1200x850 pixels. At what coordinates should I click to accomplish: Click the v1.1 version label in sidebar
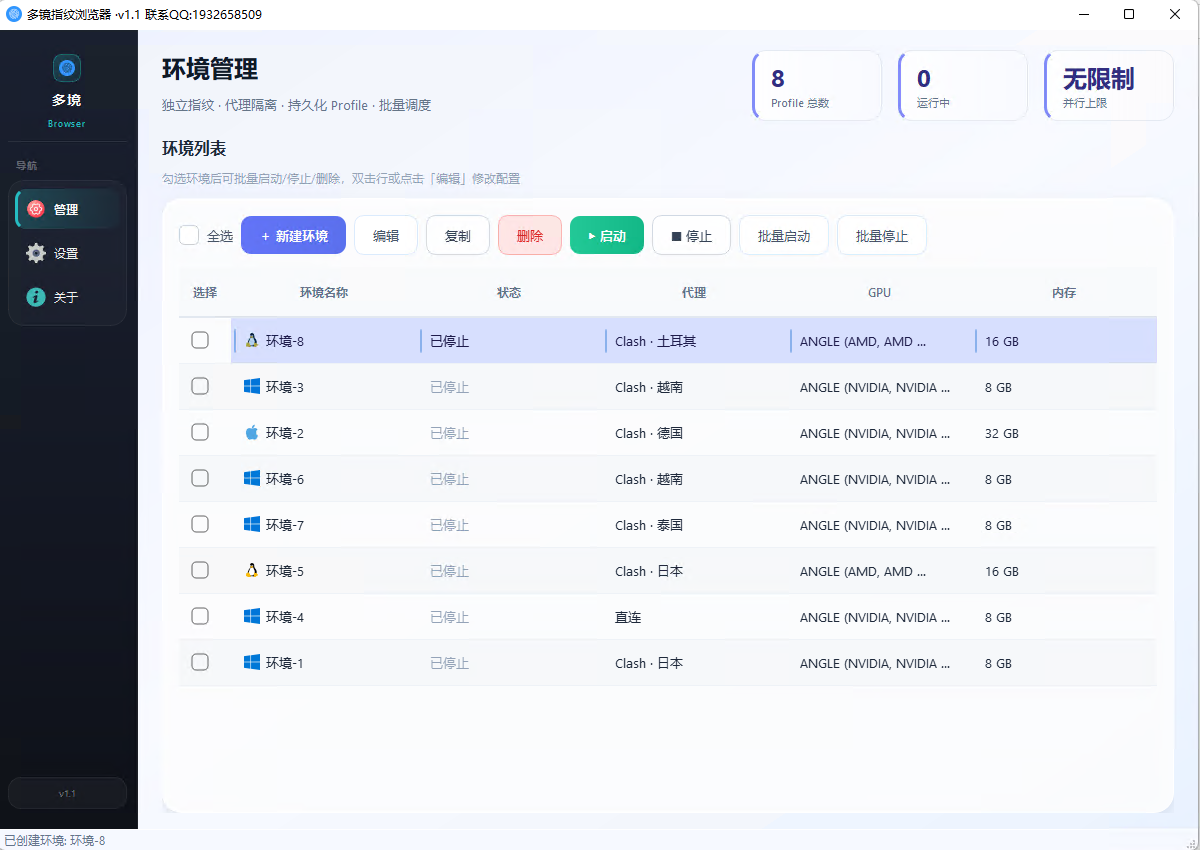(67, 793)
